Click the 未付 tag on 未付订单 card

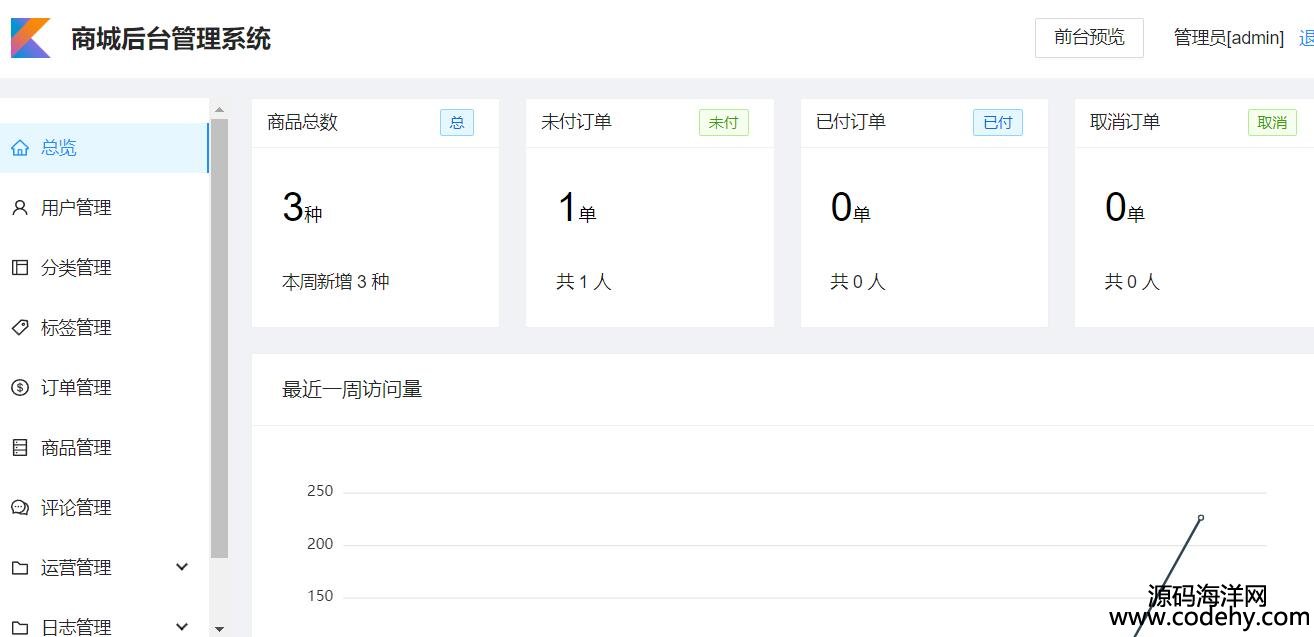(x=723, y=123)
